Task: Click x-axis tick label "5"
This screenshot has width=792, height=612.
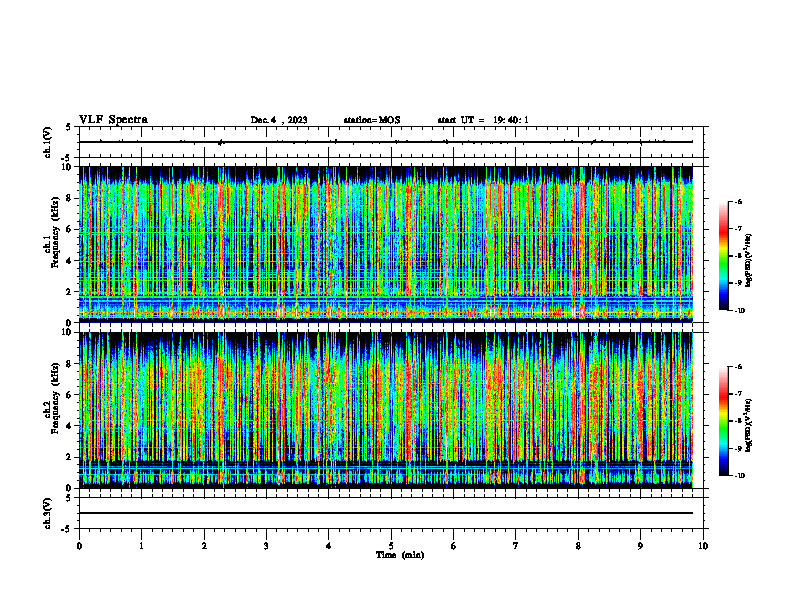Action: (391, 546)
